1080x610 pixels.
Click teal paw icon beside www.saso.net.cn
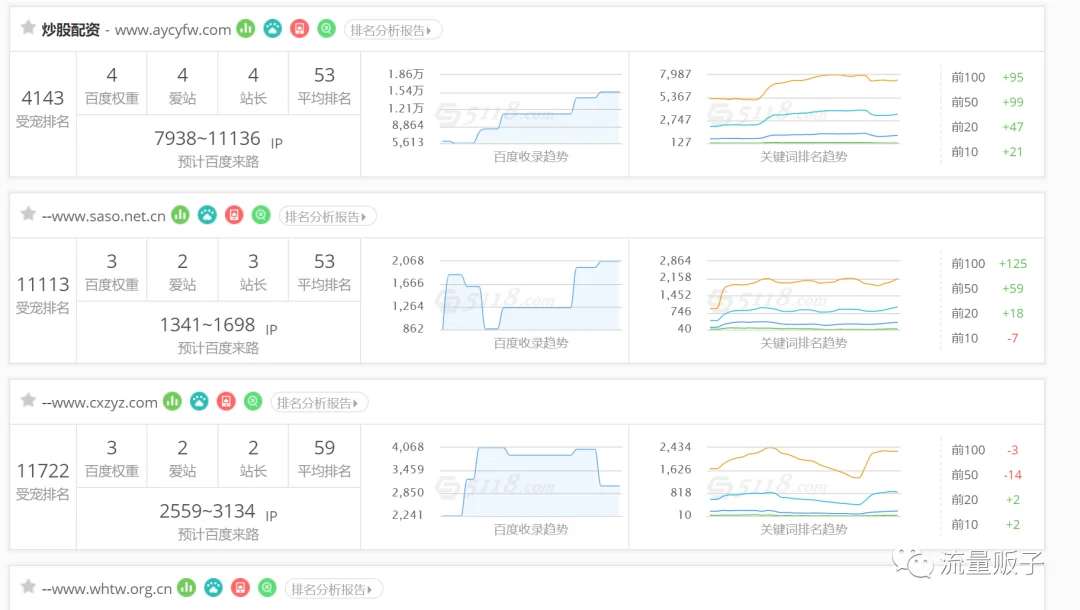[x=207, y=215]
